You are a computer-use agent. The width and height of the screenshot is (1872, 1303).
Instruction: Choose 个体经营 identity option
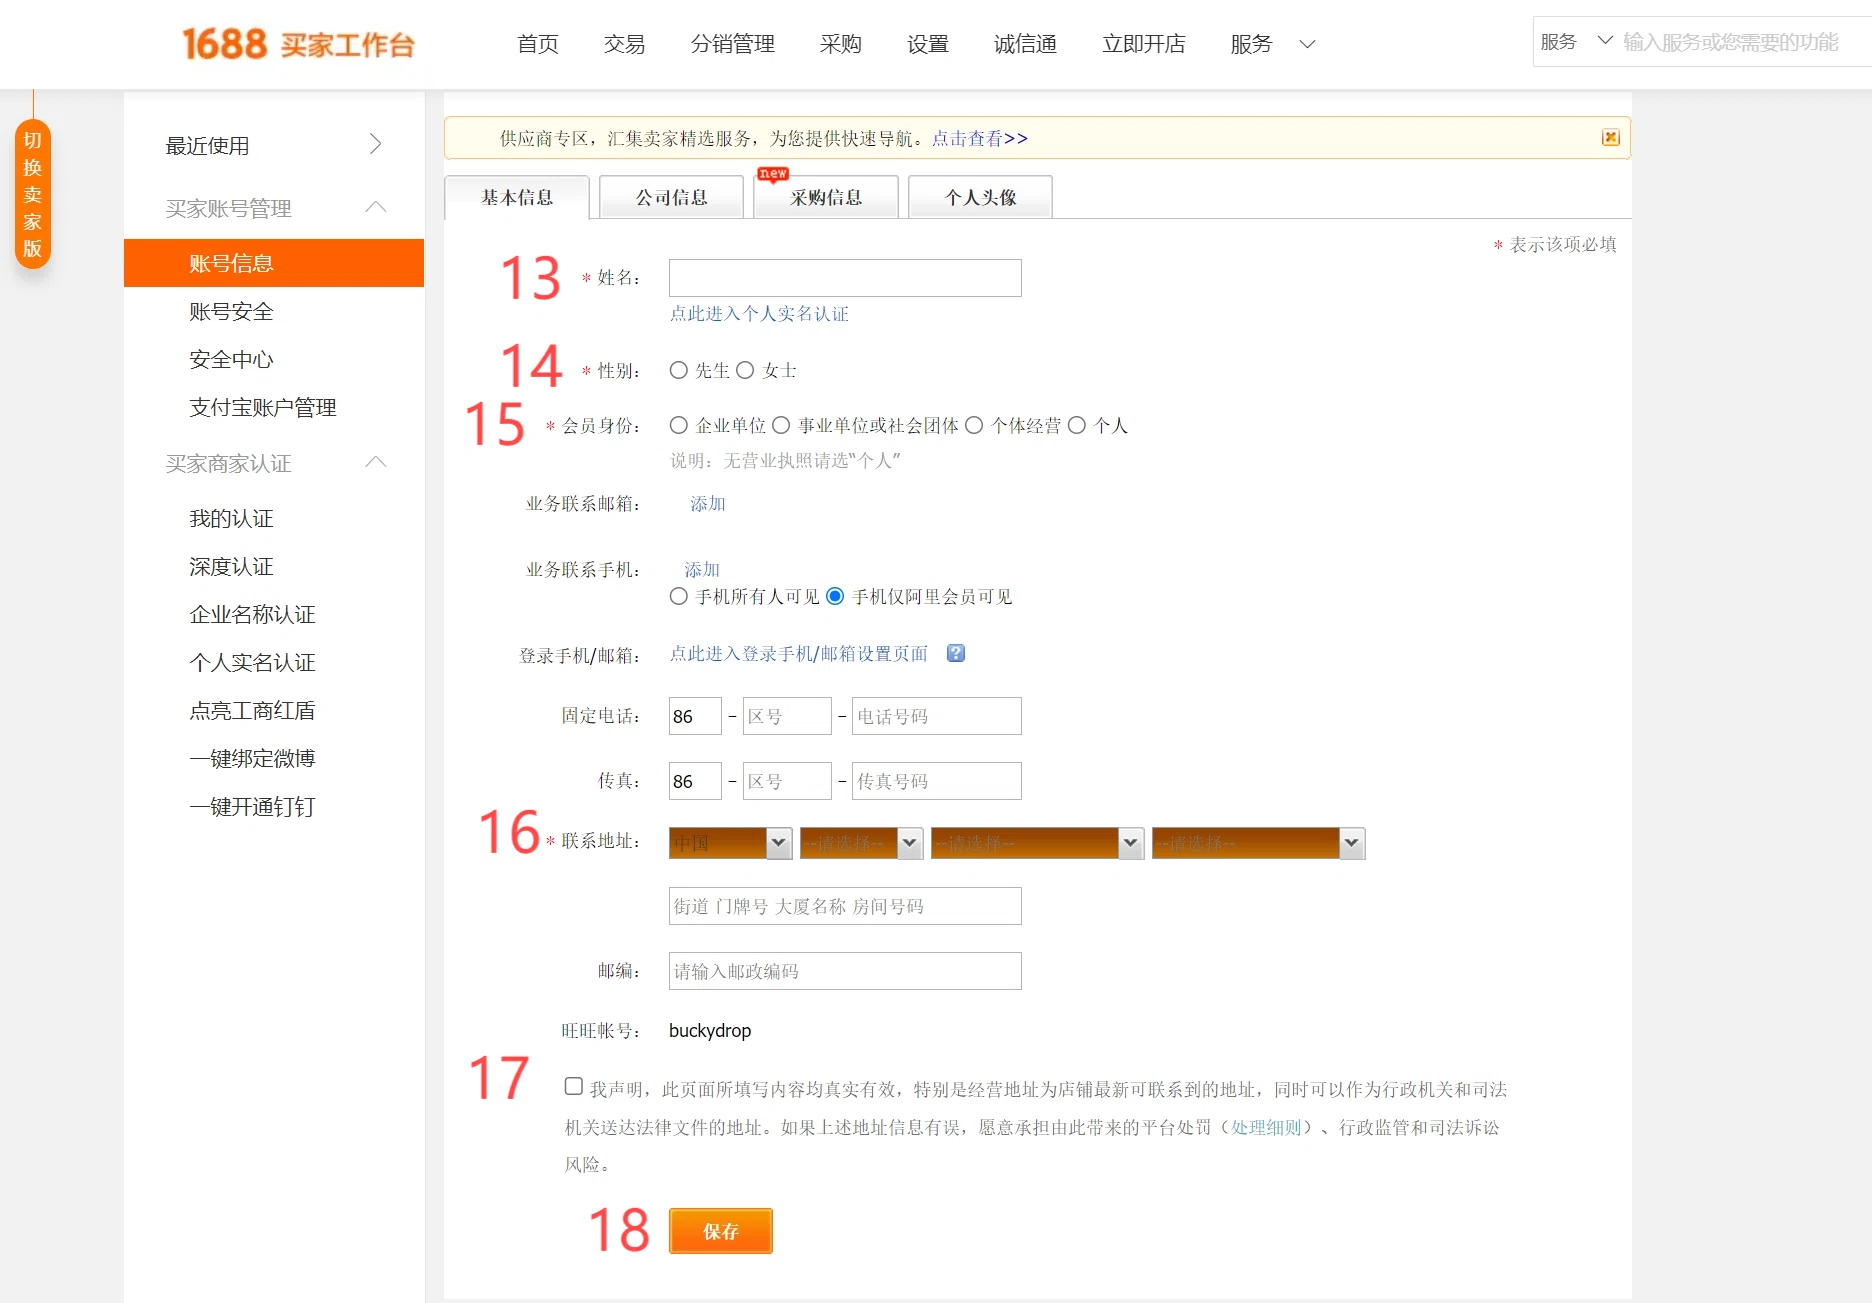[x=974, y=425]
